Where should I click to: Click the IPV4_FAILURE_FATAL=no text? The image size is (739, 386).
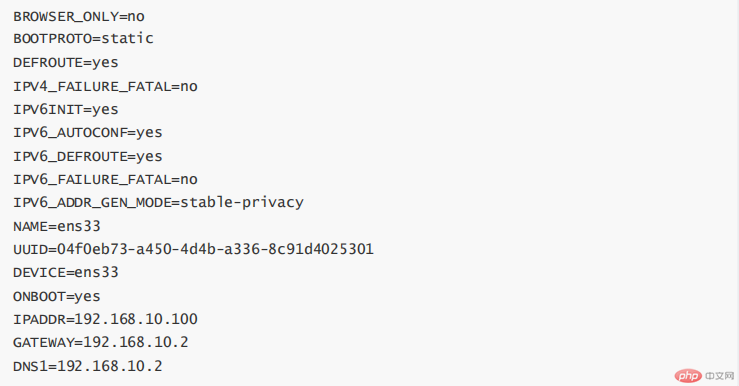[105, 87]
